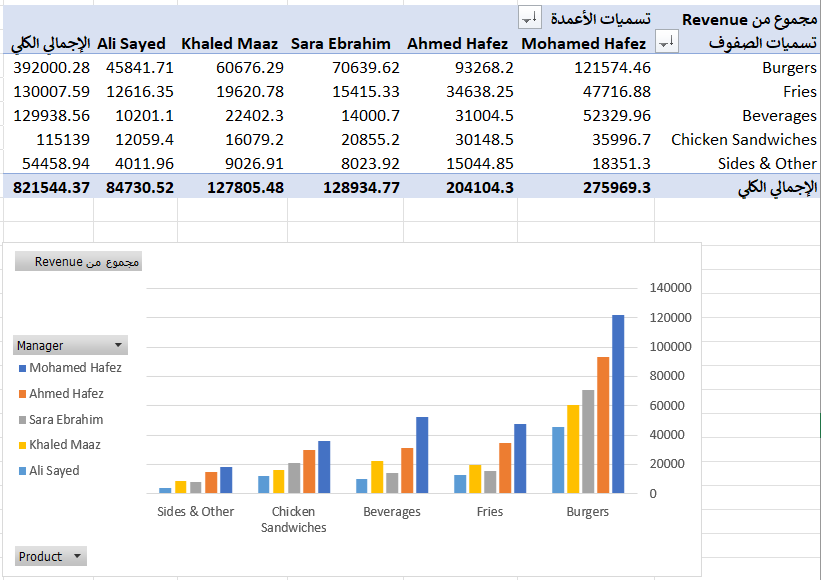Select the Beverages category axis label
821x580 pixels.
point(392,512)
